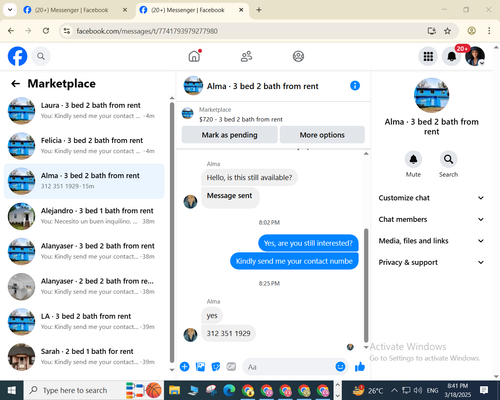
Task: Click the More options button
Action: (322, 135)
